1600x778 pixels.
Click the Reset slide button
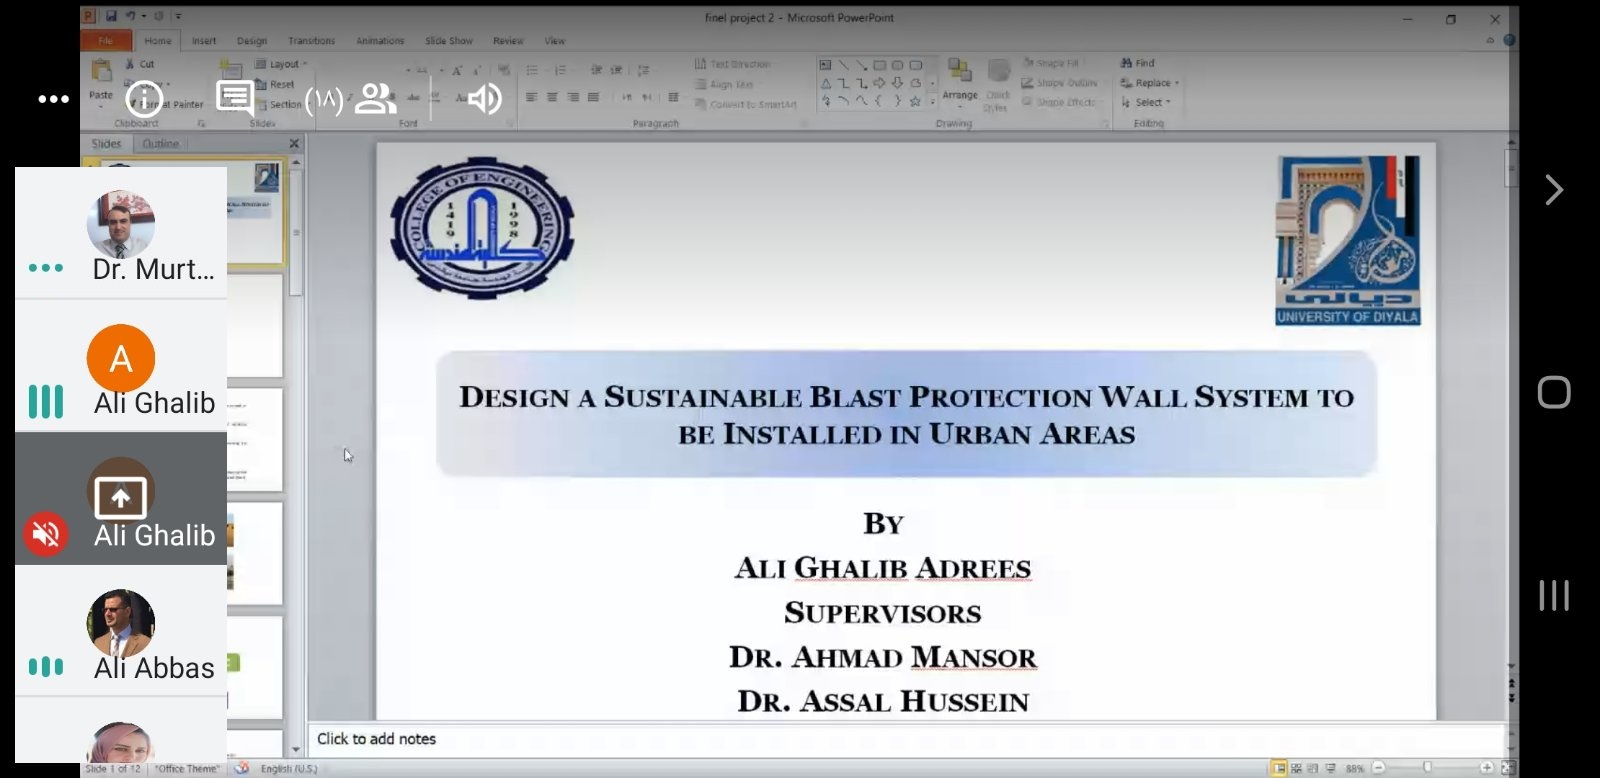[275, 84]
